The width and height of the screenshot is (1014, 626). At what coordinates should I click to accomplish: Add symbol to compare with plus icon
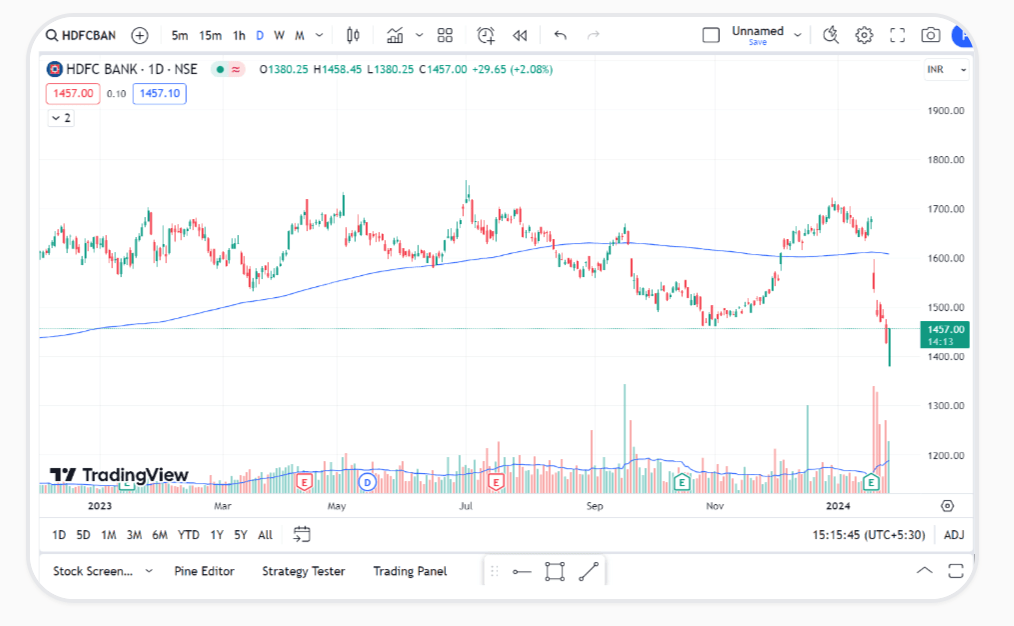[x=140, y=35]
